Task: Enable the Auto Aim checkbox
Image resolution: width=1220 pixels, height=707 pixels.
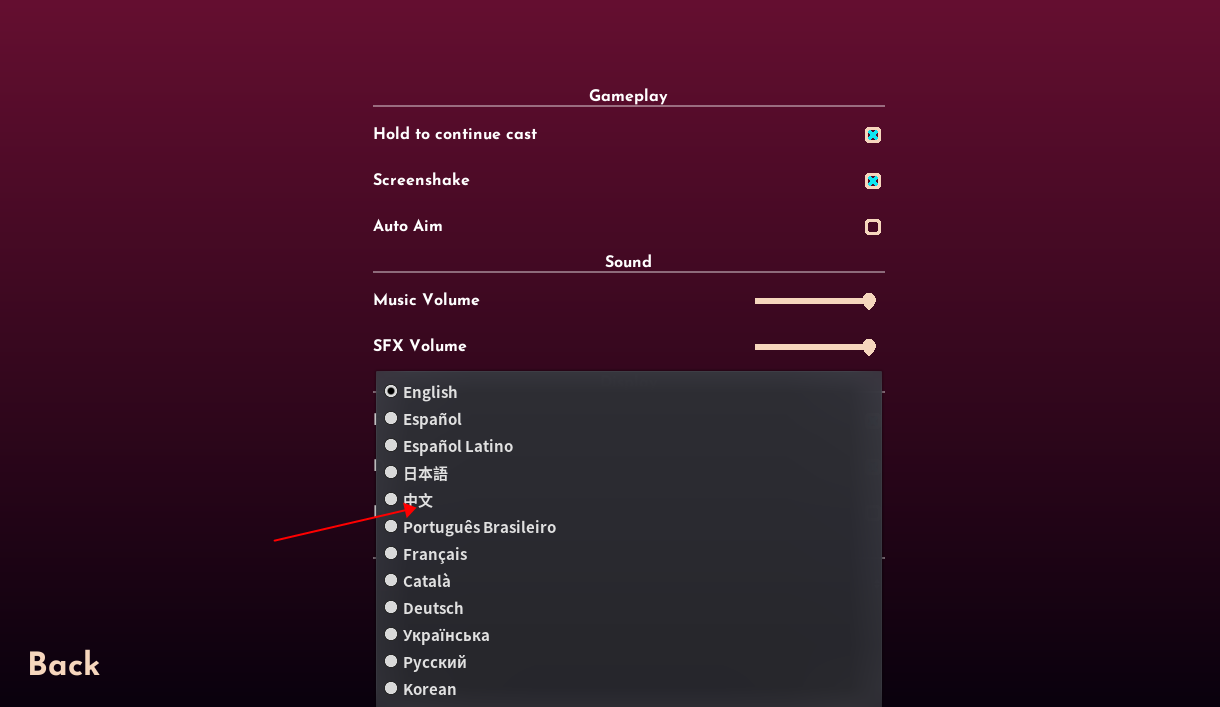Action: point(872,227)
